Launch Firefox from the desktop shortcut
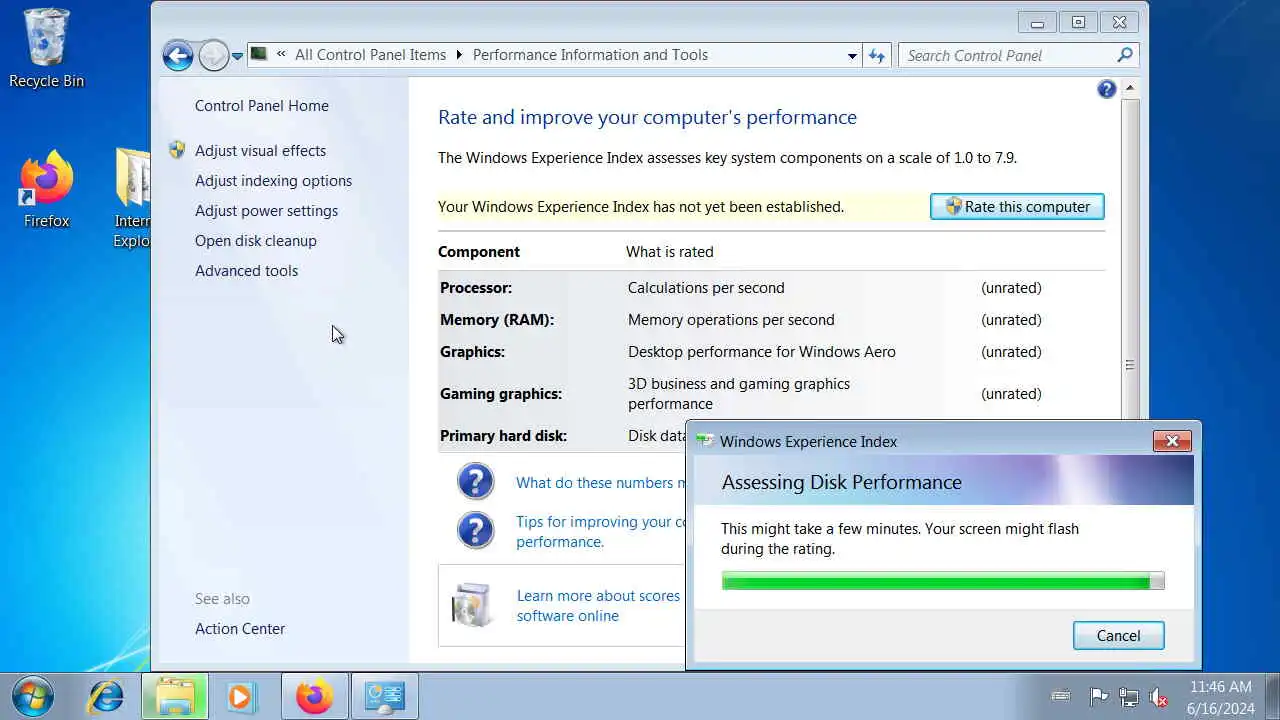Screen dimensions: 1280x720 pyautogui.click(x=46, y=190)
